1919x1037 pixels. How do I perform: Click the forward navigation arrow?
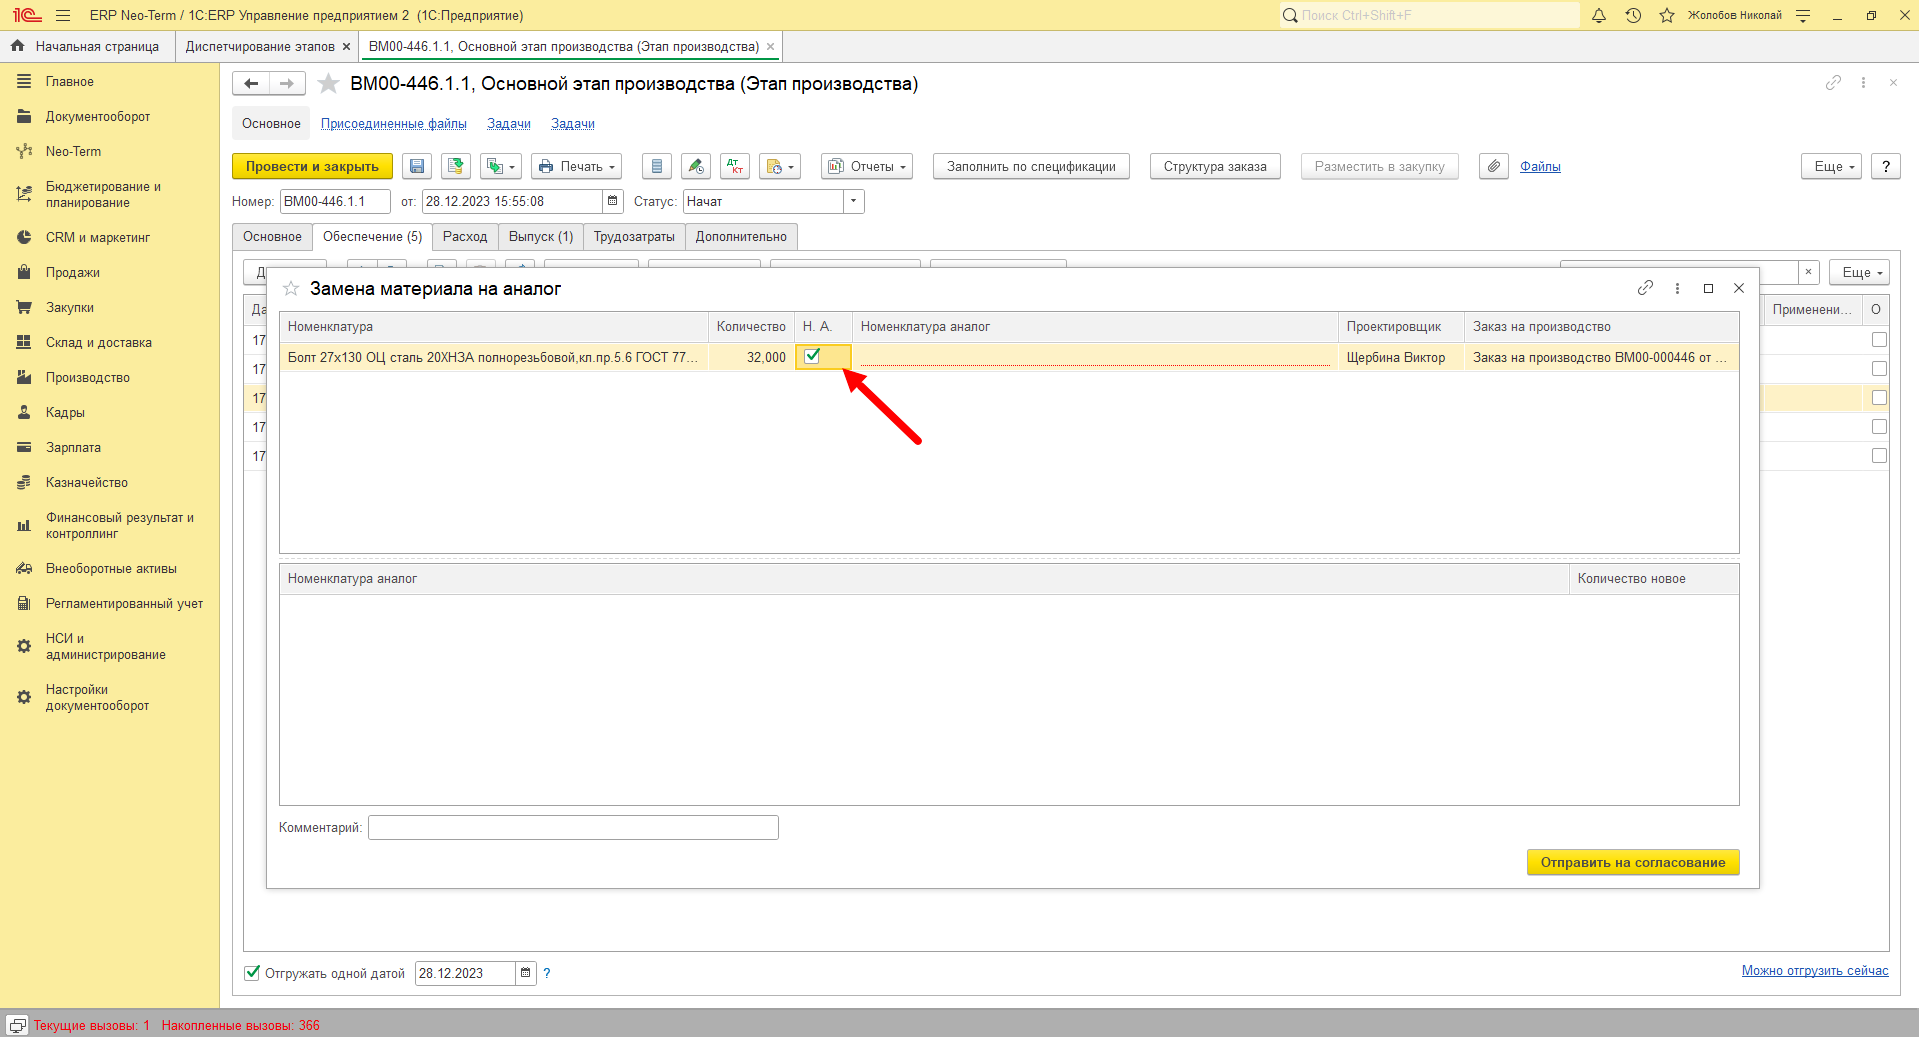pos(287,84)
